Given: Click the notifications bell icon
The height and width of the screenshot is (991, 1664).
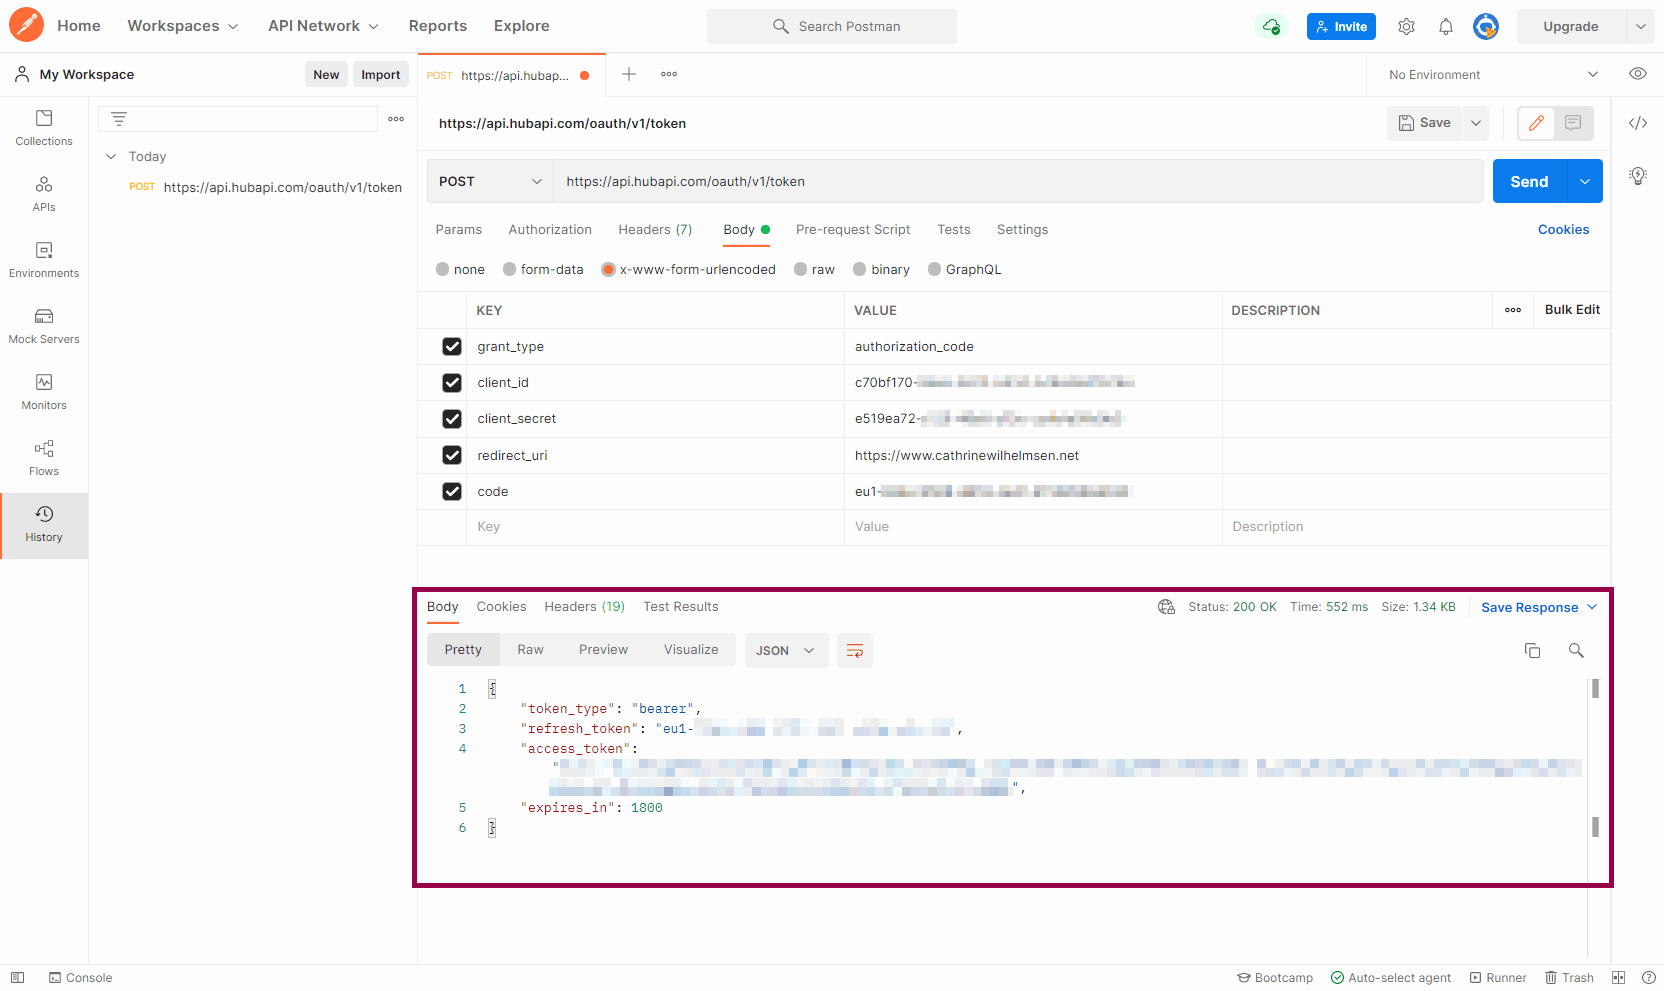Looking at the screenshot, I should pos(1445,27).
